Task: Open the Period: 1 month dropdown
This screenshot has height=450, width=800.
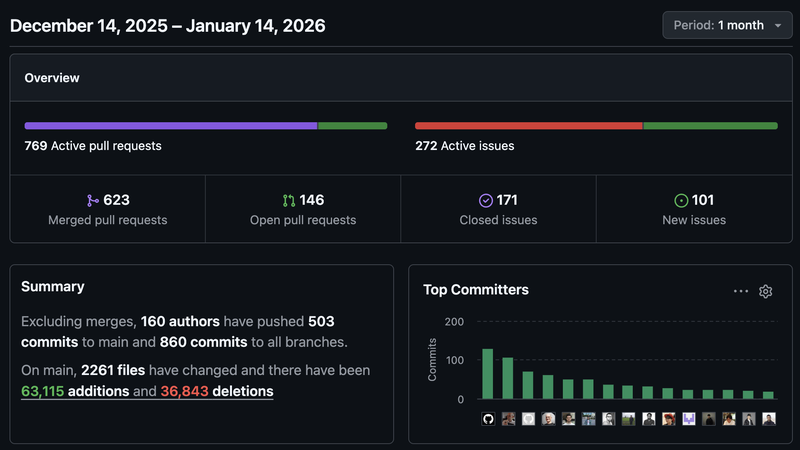Action: pos(727,25)
